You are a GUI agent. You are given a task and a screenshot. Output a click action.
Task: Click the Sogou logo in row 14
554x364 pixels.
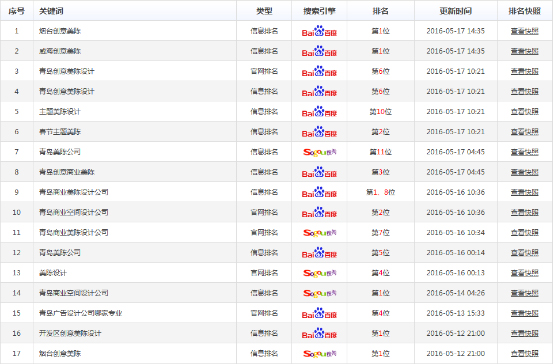tap(320, 293)
